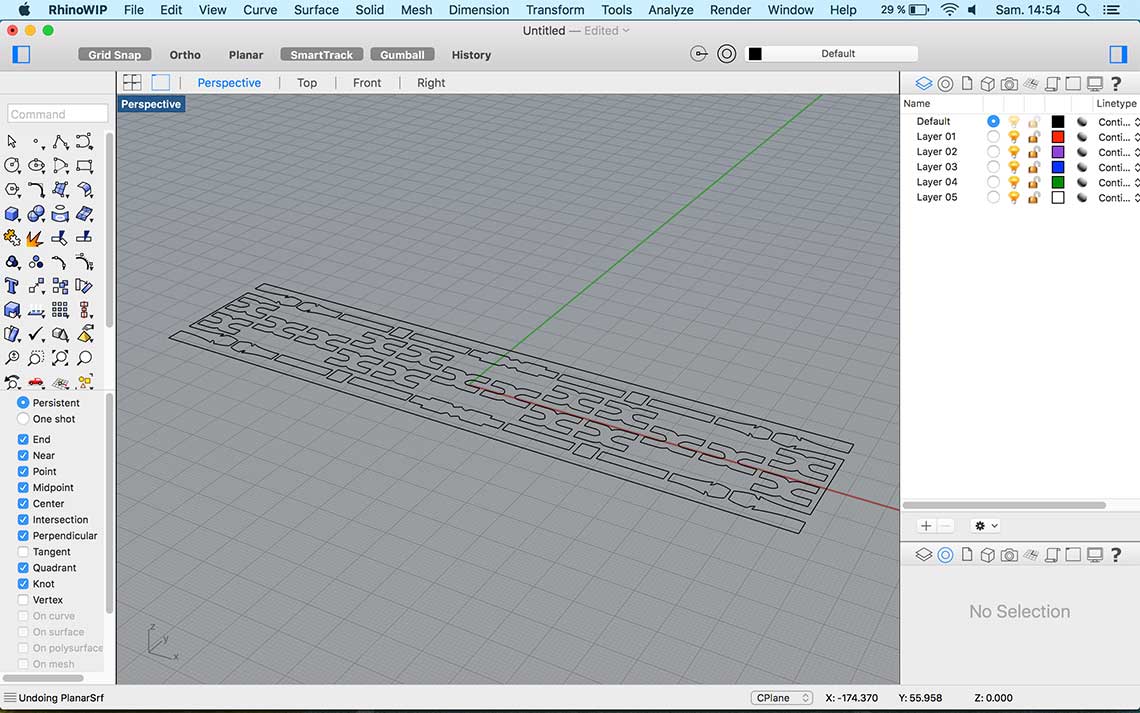This screenshot has width=1140, height=713.
Task: Enable History recording
Action: 471,55
